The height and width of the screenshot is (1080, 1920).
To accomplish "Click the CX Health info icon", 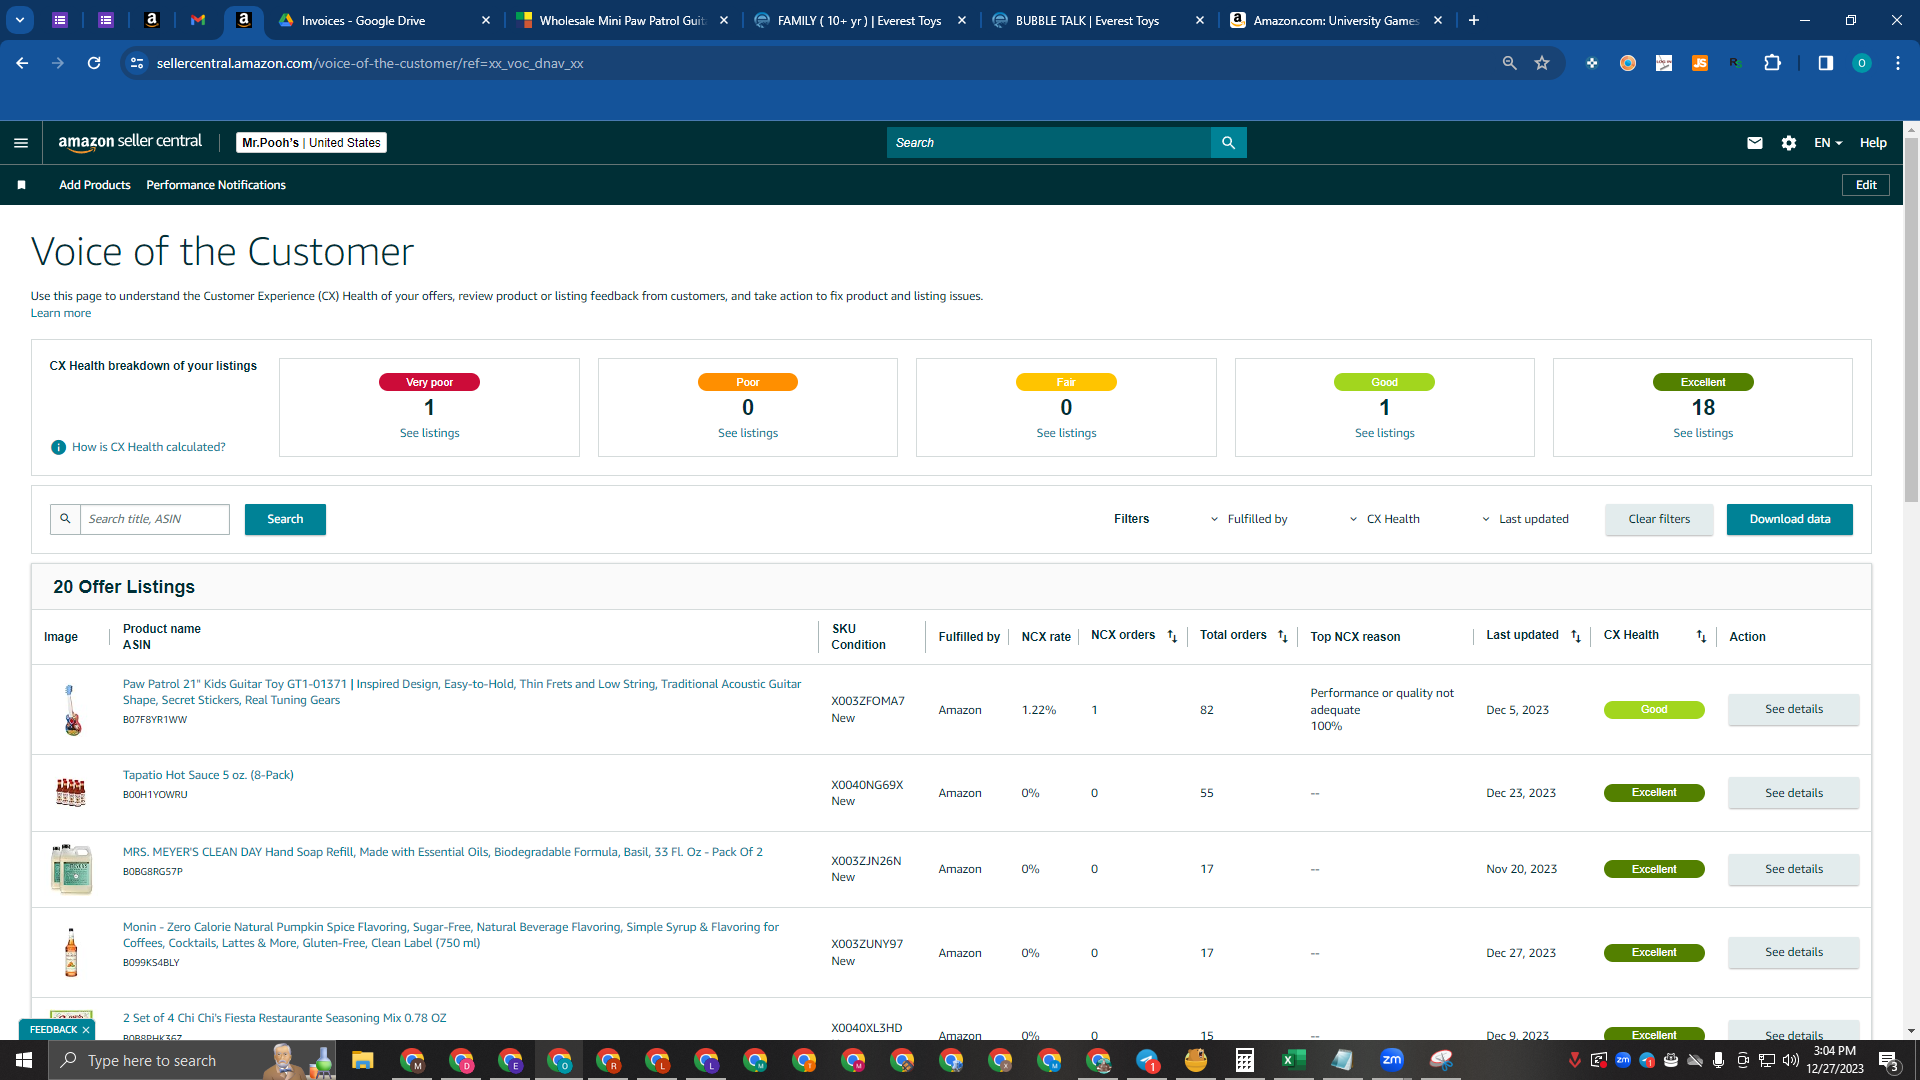I will (x=58, y=447).
